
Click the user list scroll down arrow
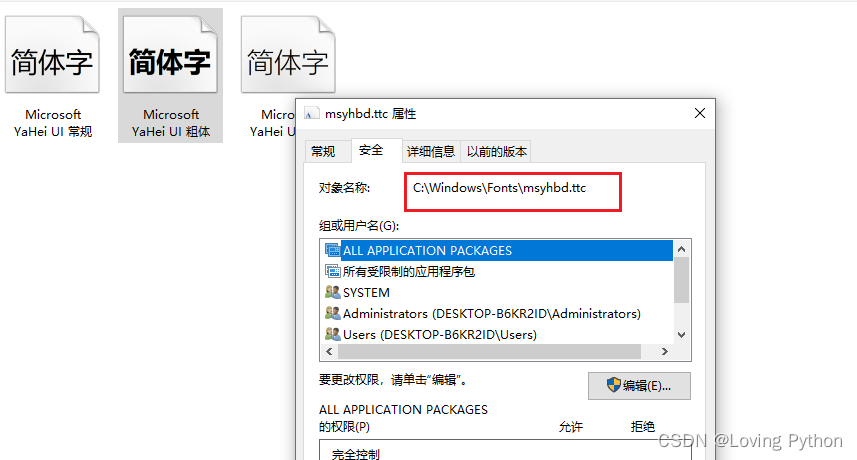[x=681, y=334]
